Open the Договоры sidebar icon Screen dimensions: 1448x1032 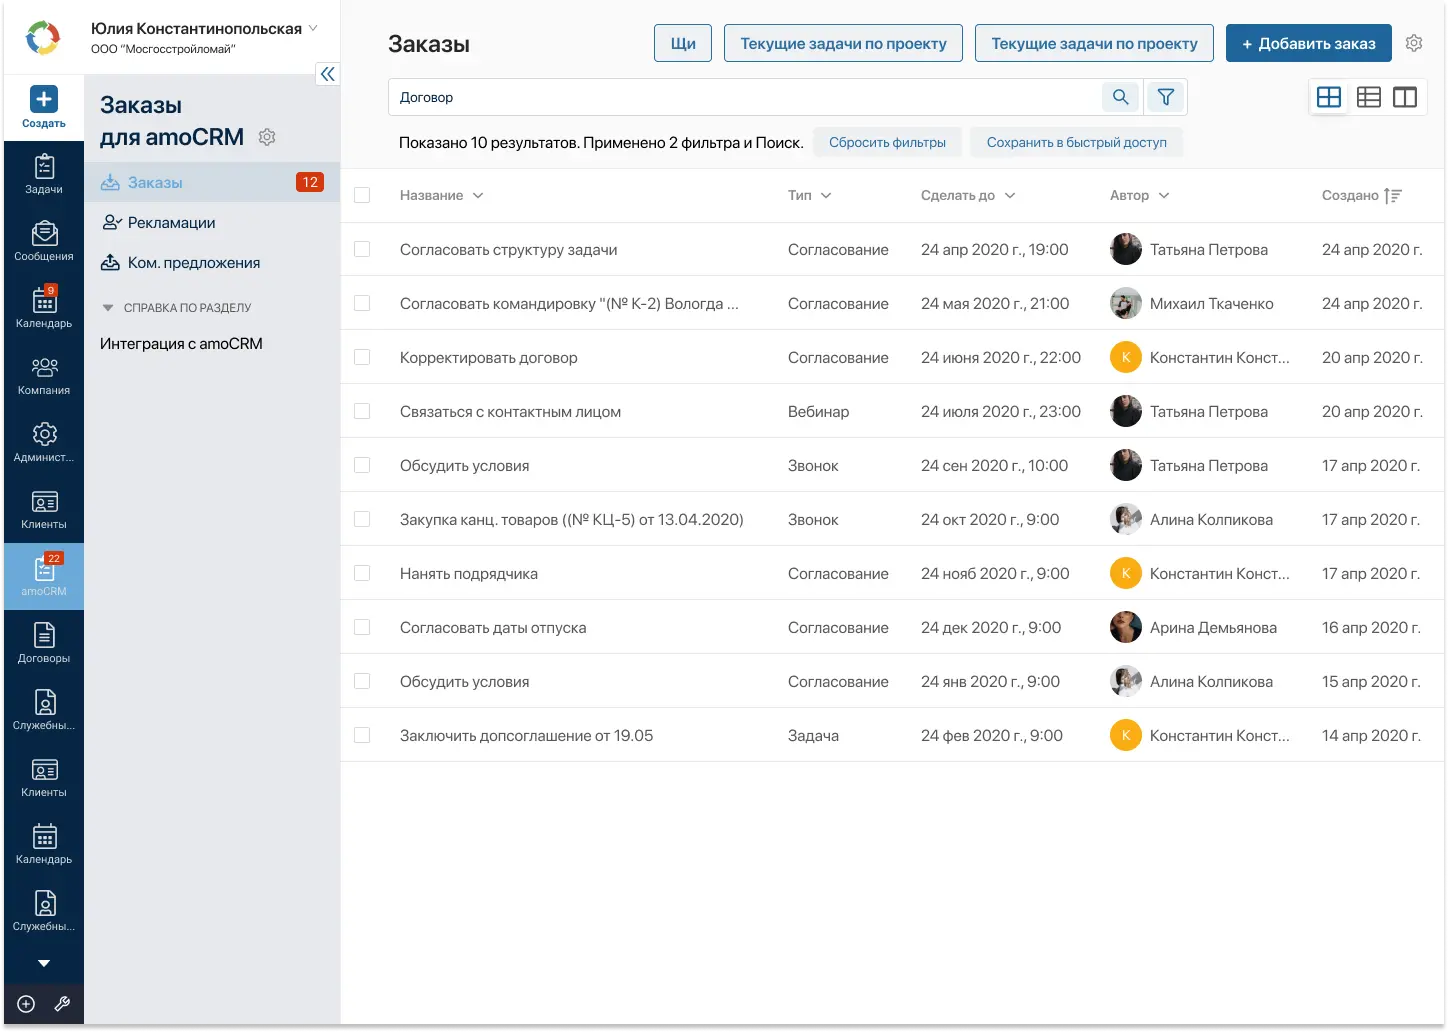point(44,643)
